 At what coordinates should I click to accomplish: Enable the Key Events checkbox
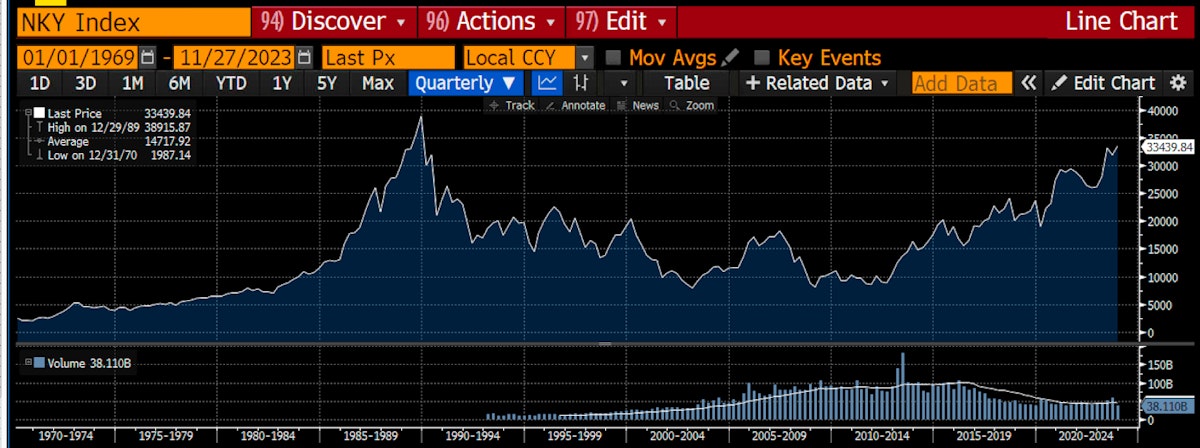click(763, 58)
